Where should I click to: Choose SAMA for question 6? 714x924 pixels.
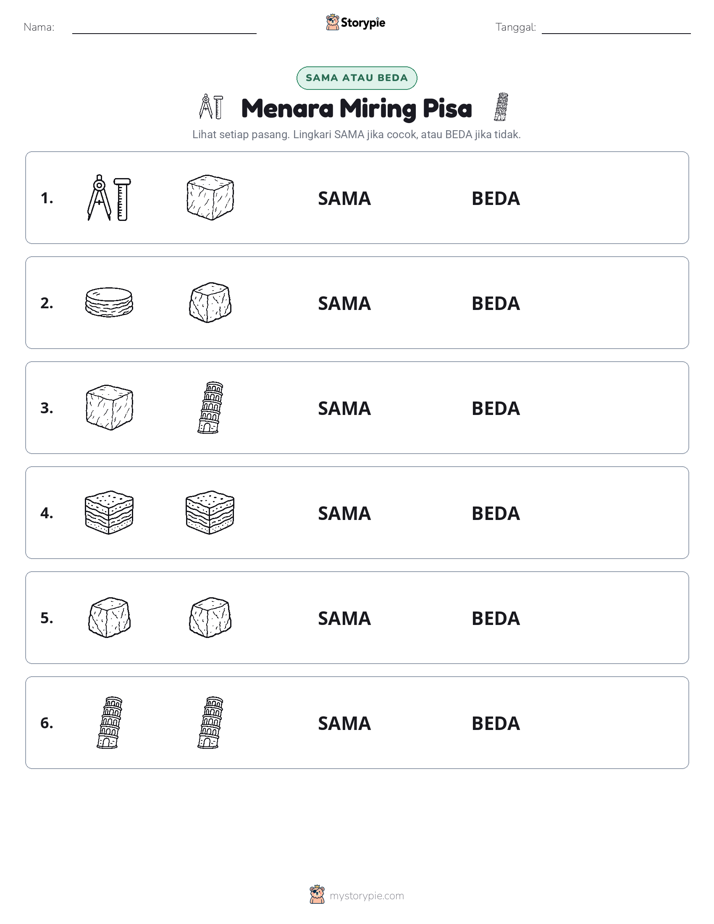(344, 723)
